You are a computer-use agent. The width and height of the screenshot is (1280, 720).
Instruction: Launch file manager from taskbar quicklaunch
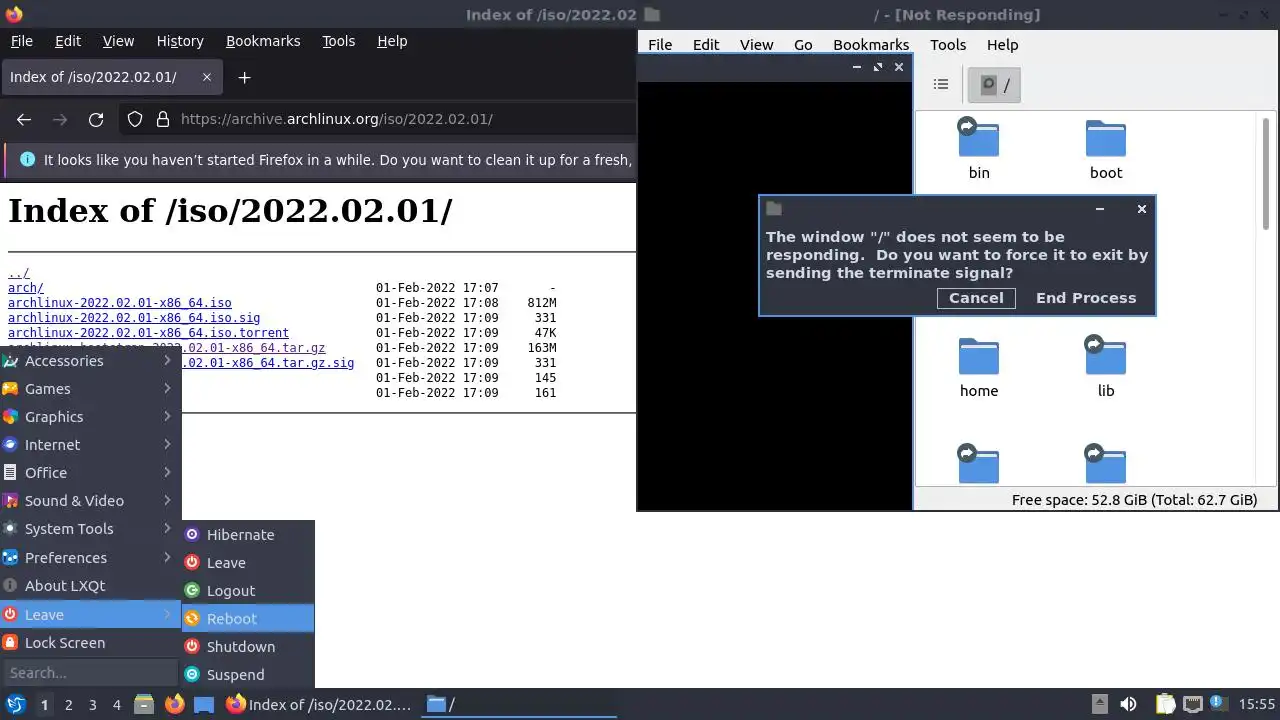[x=144, y=704]
